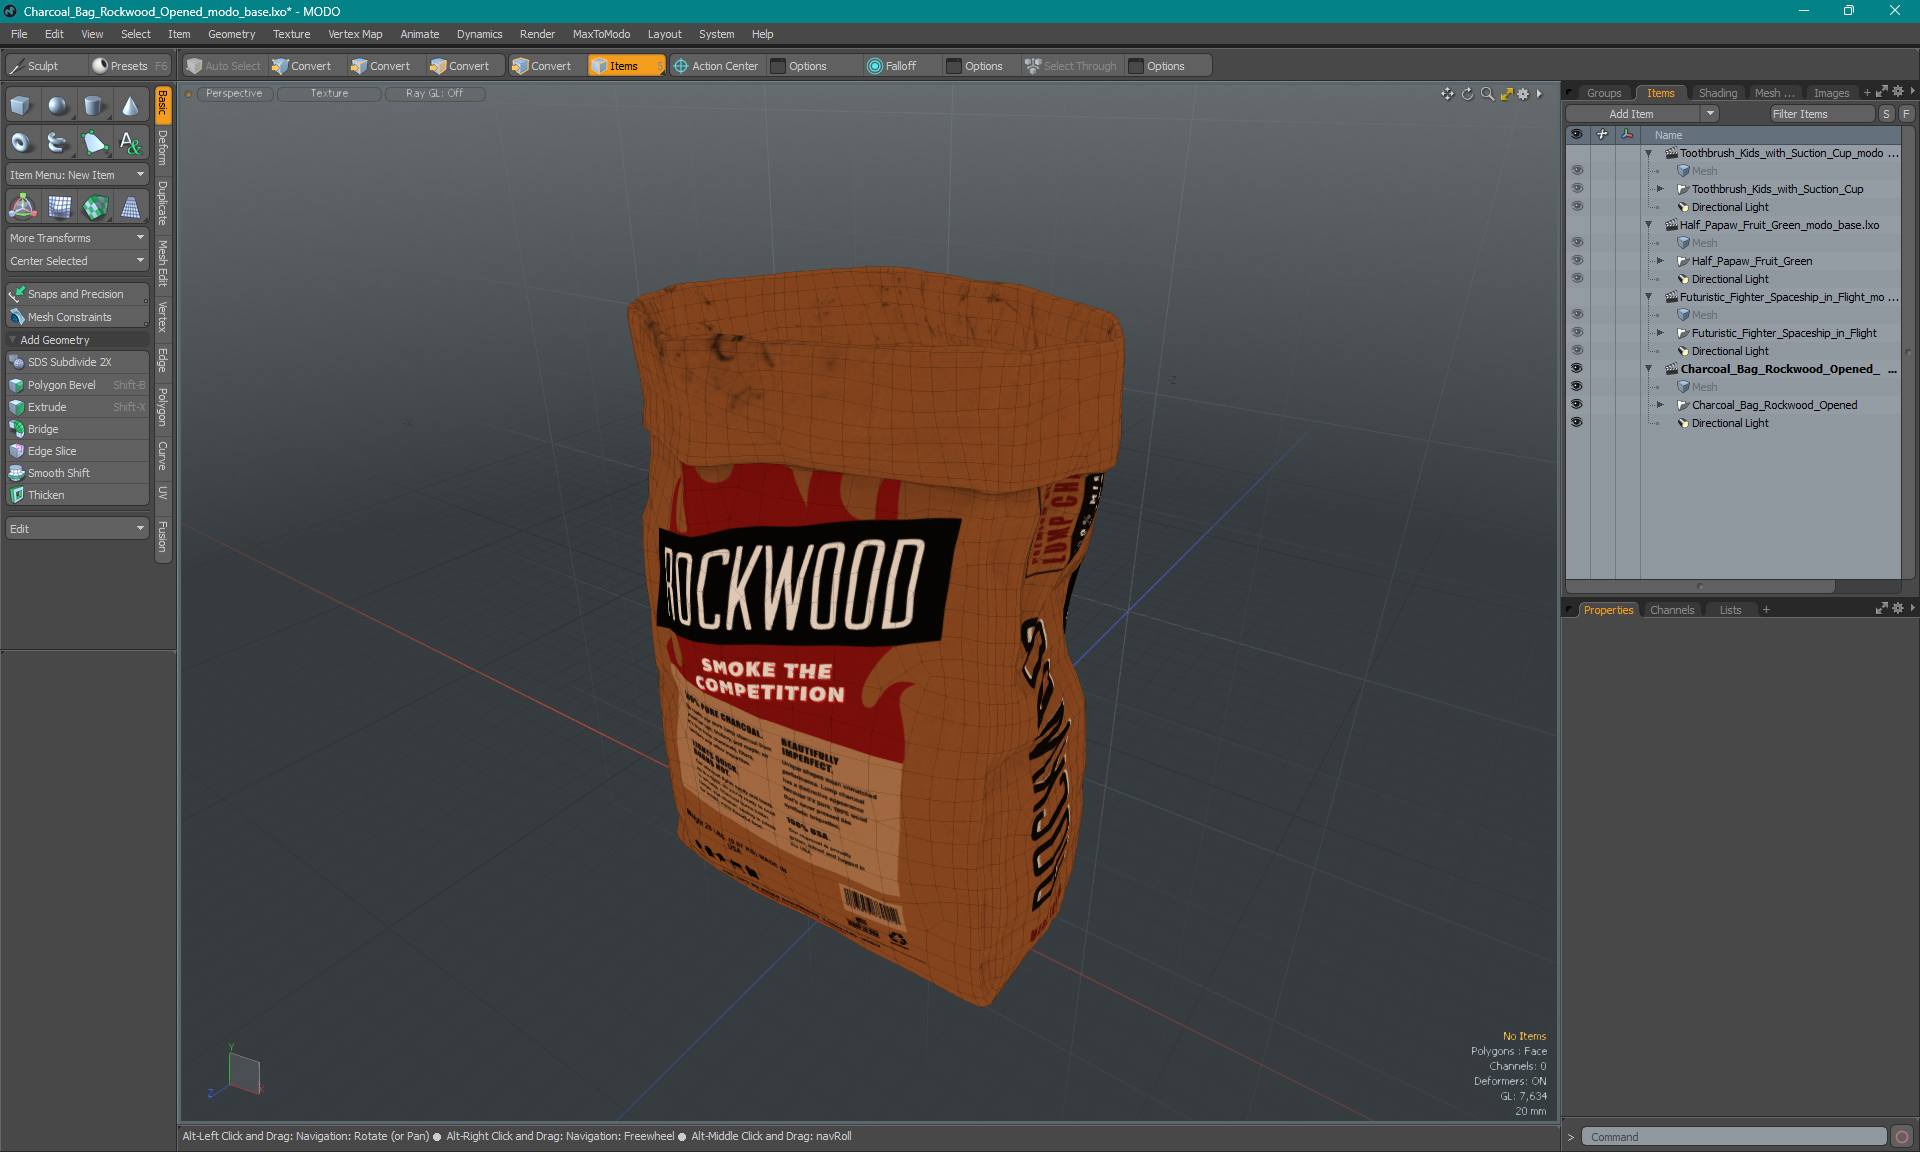
Task: Click Ray GL: Off button
Action: (434, 94)
